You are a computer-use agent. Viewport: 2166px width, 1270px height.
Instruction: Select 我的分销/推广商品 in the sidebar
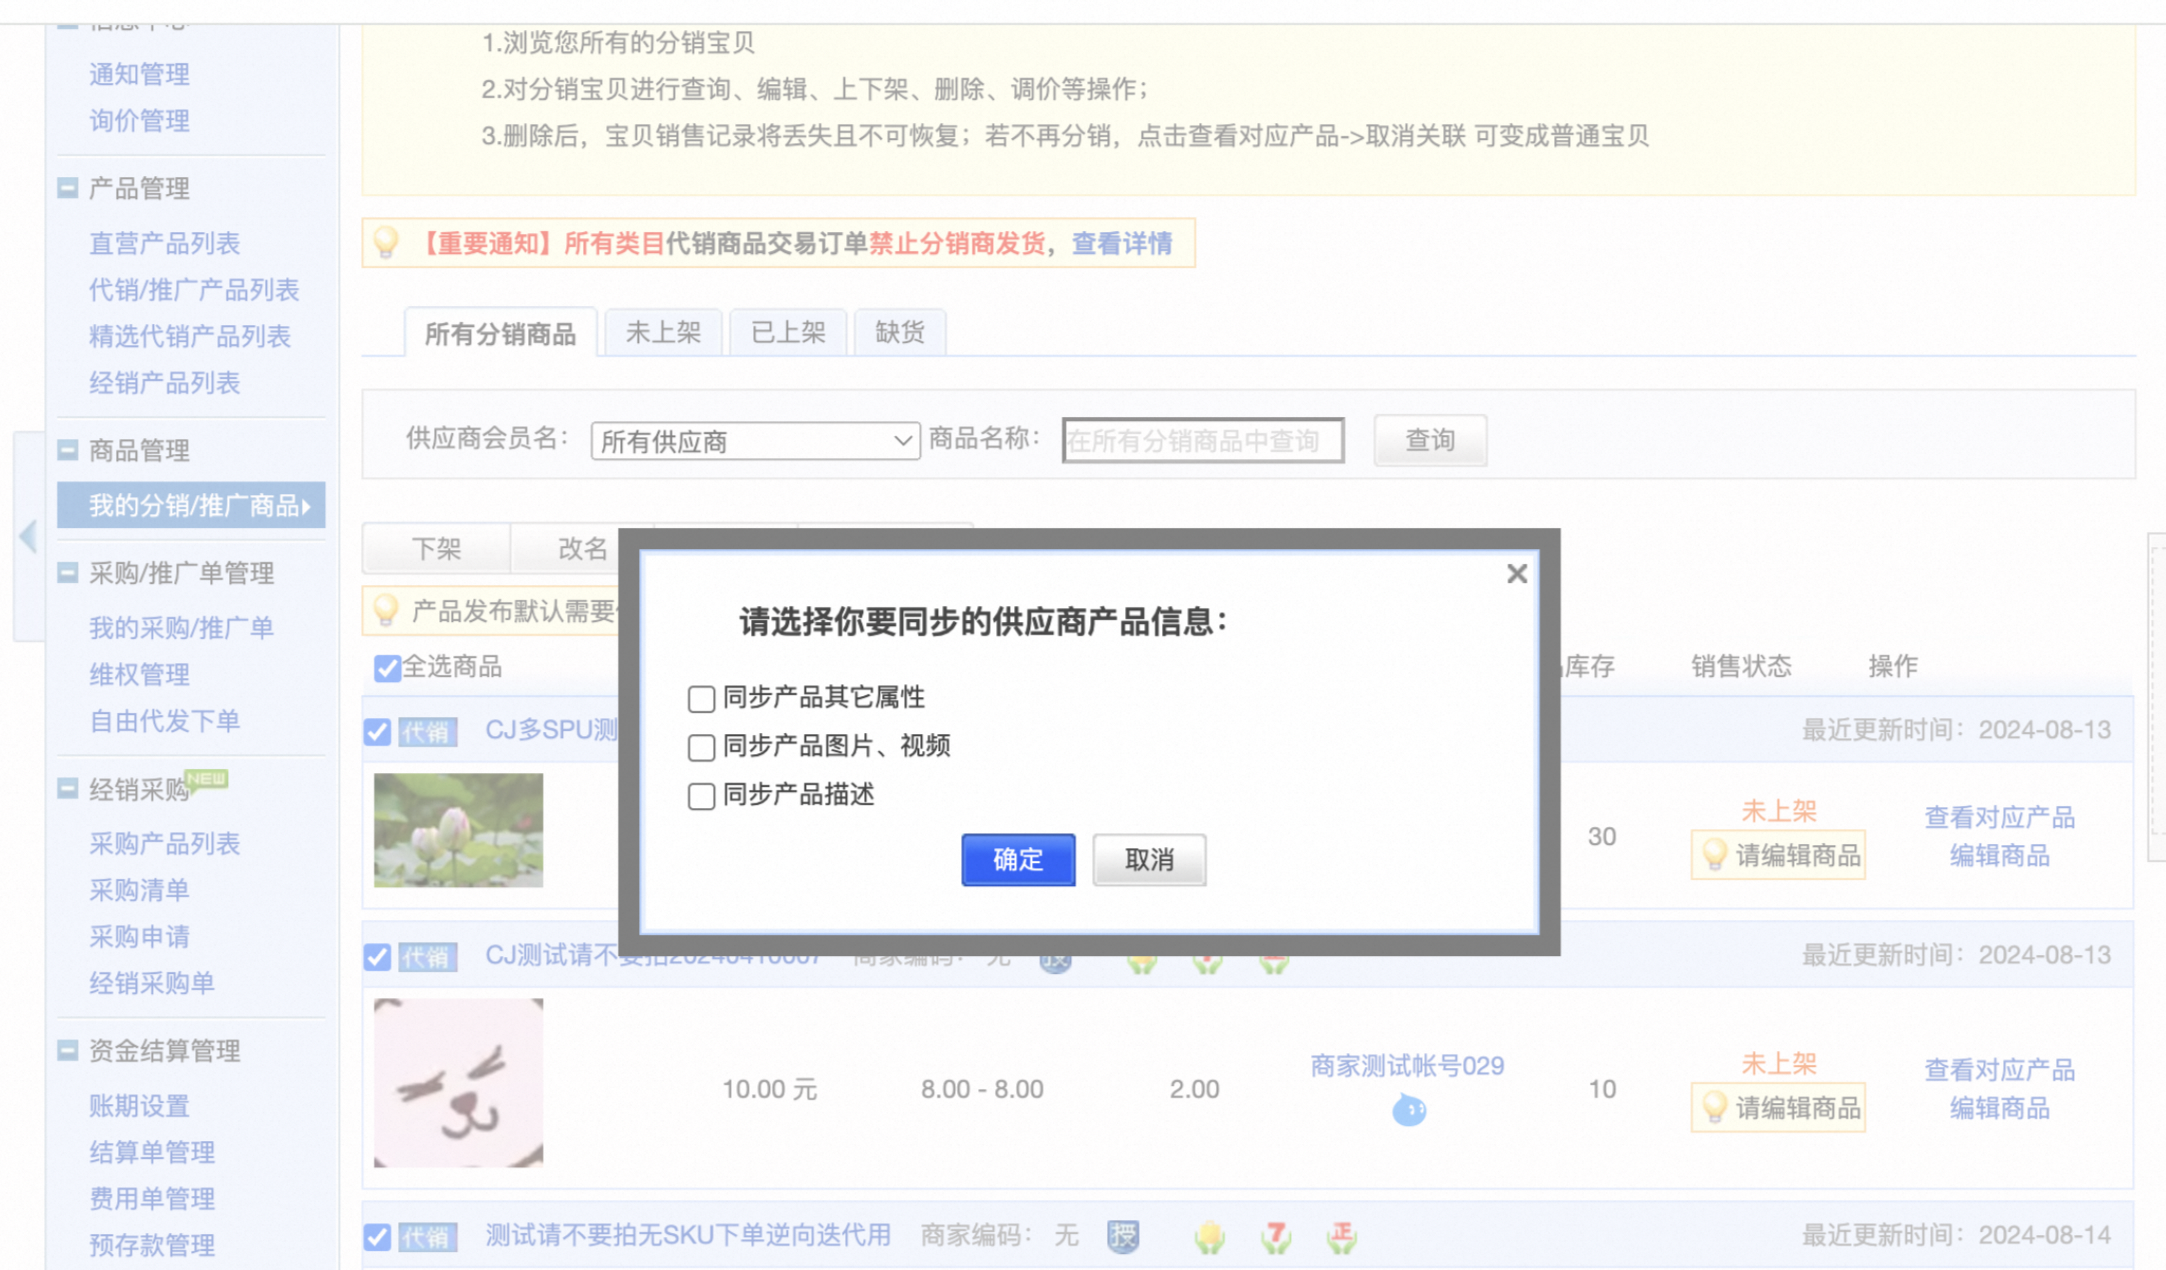click(x=191, y=505)
